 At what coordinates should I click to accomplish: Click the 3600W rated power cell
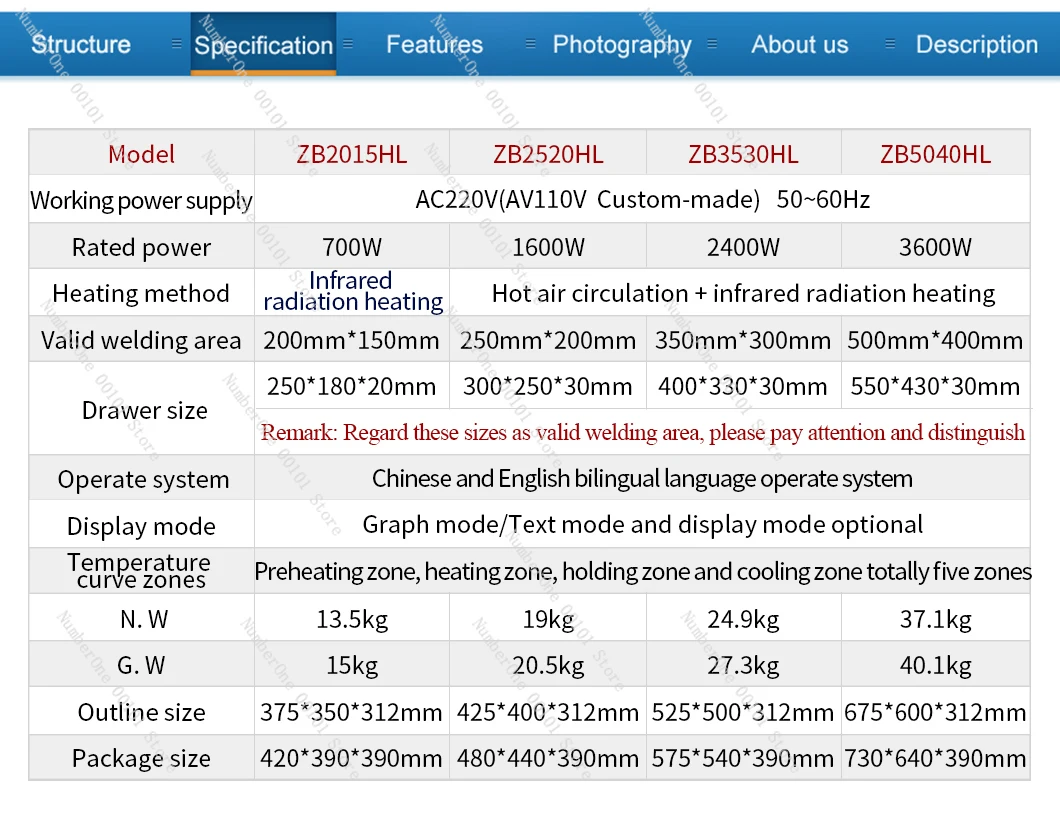pyautogui.click(x=935, y=247)
